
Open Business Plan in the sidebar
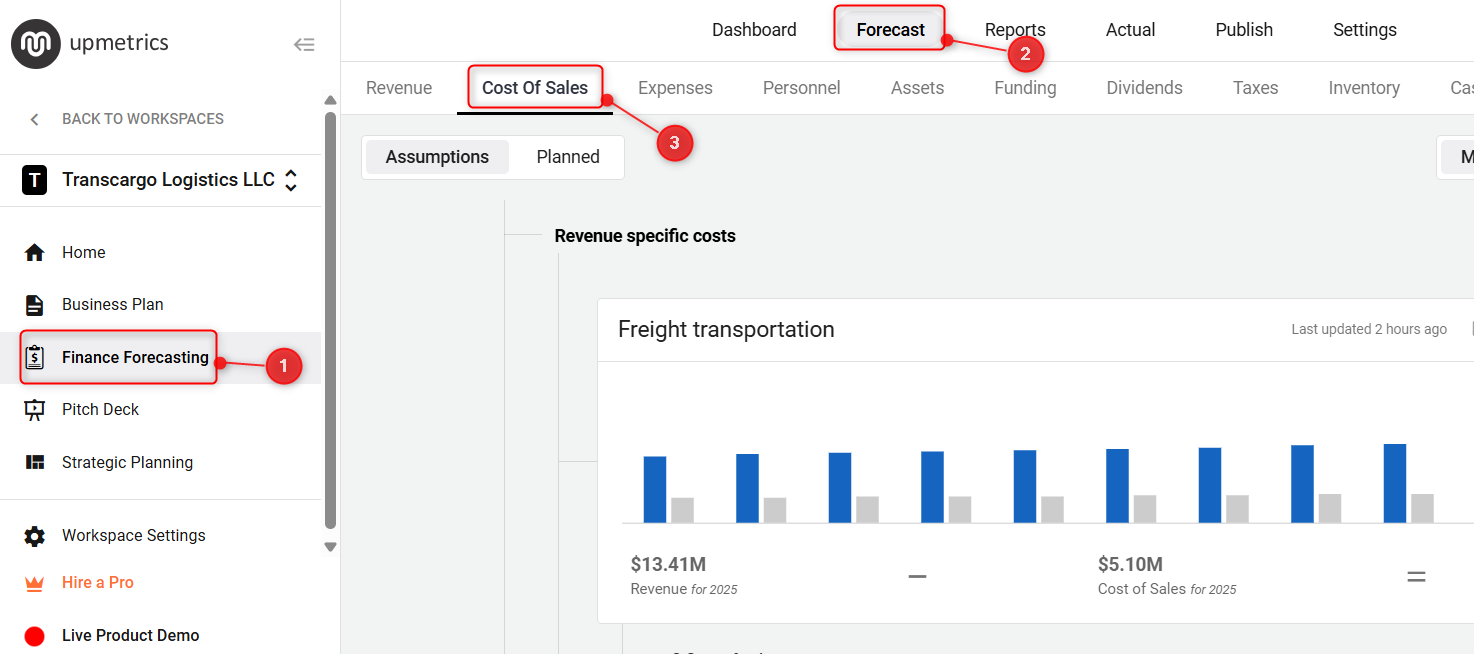click(113, 305)
